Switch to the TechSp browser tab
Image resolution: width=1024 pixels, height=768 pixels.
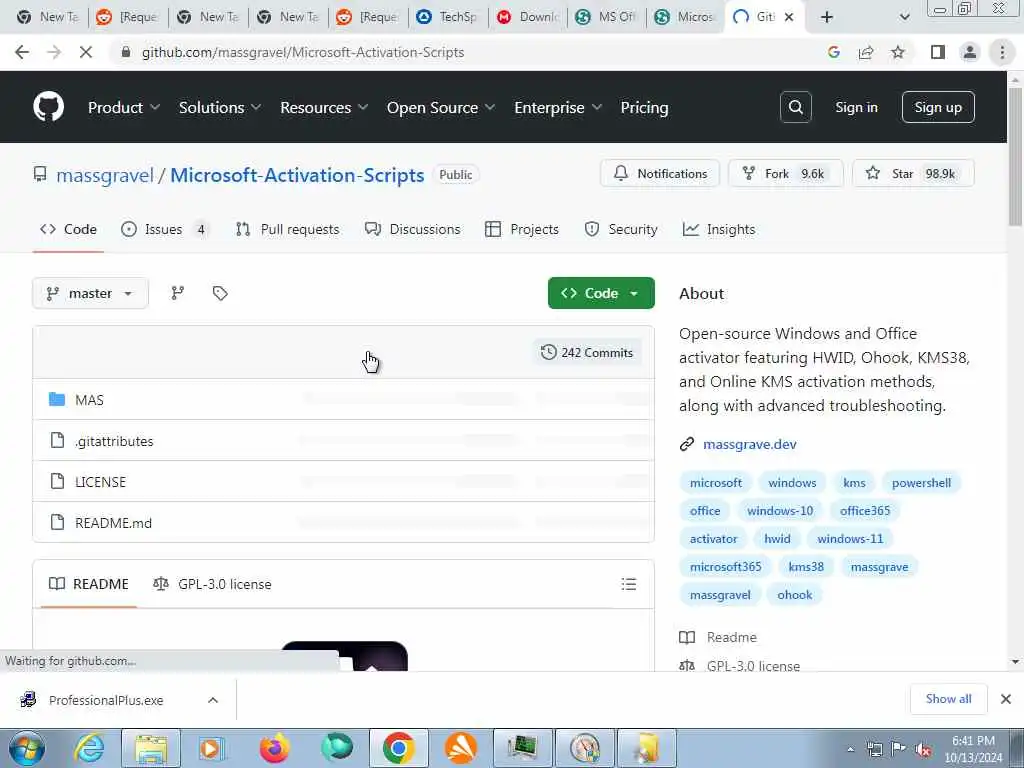click(x=448, y=17)
